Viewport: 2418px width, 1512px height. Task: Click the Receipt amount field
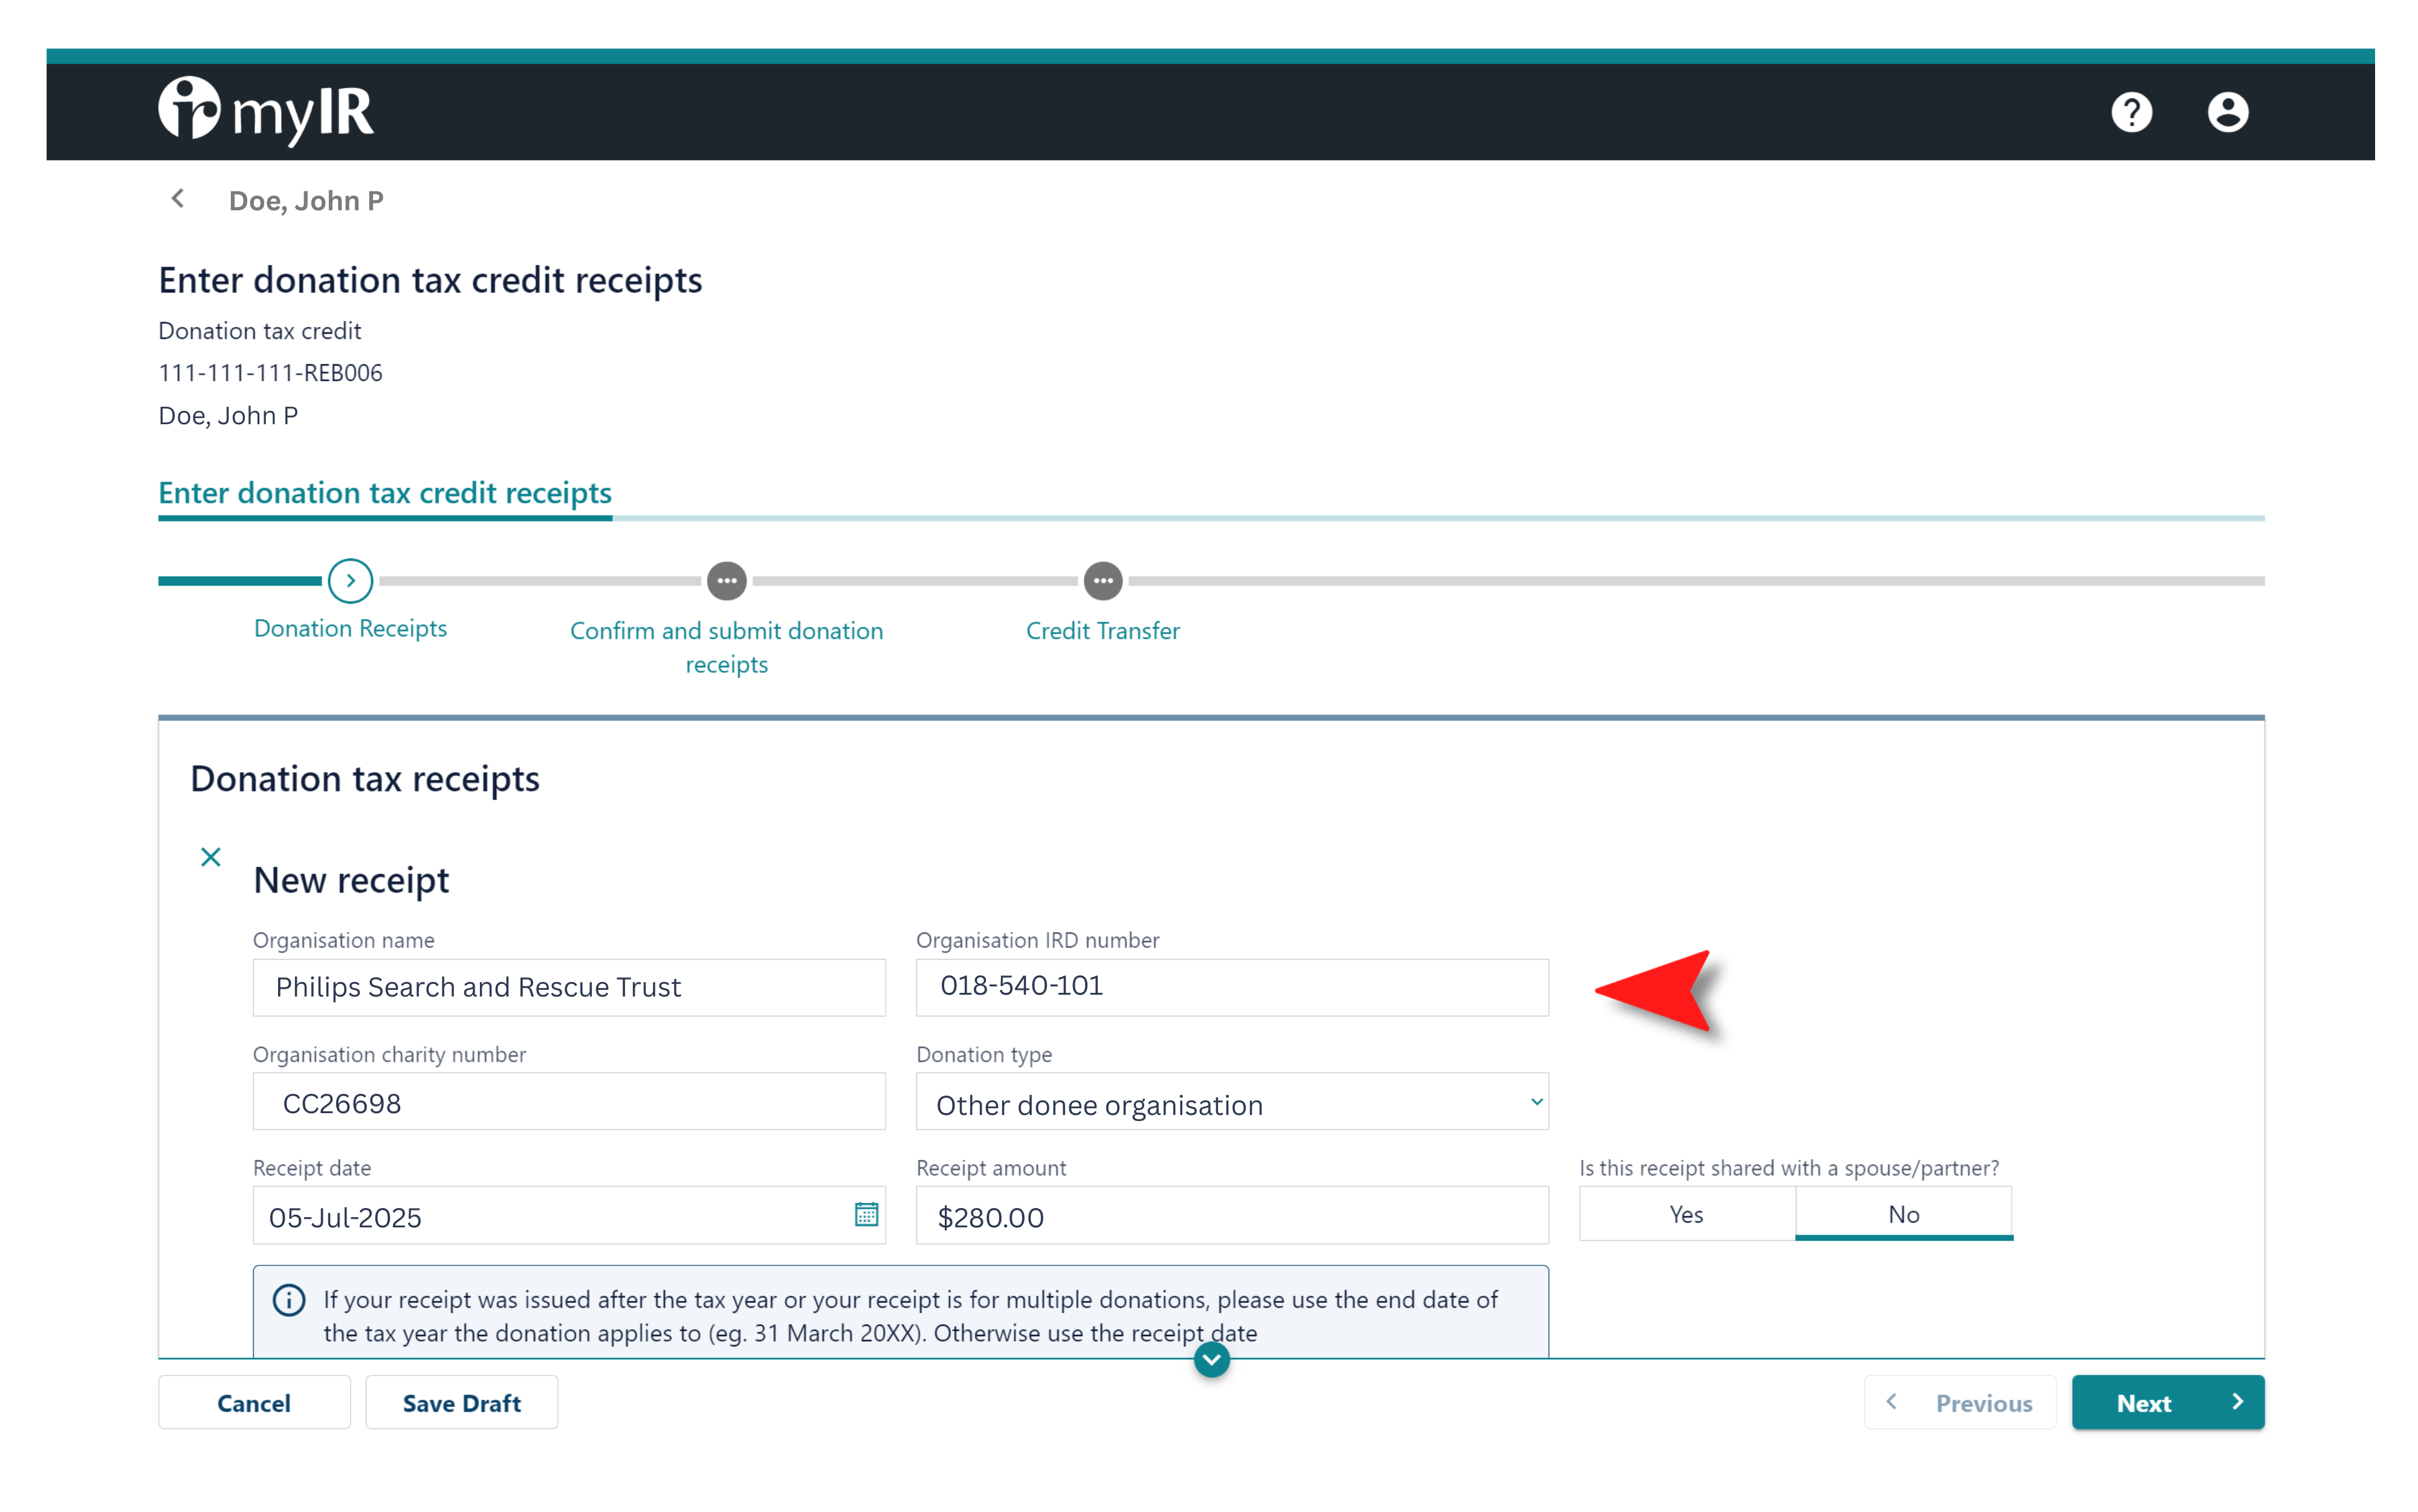coord(1232,1216)
